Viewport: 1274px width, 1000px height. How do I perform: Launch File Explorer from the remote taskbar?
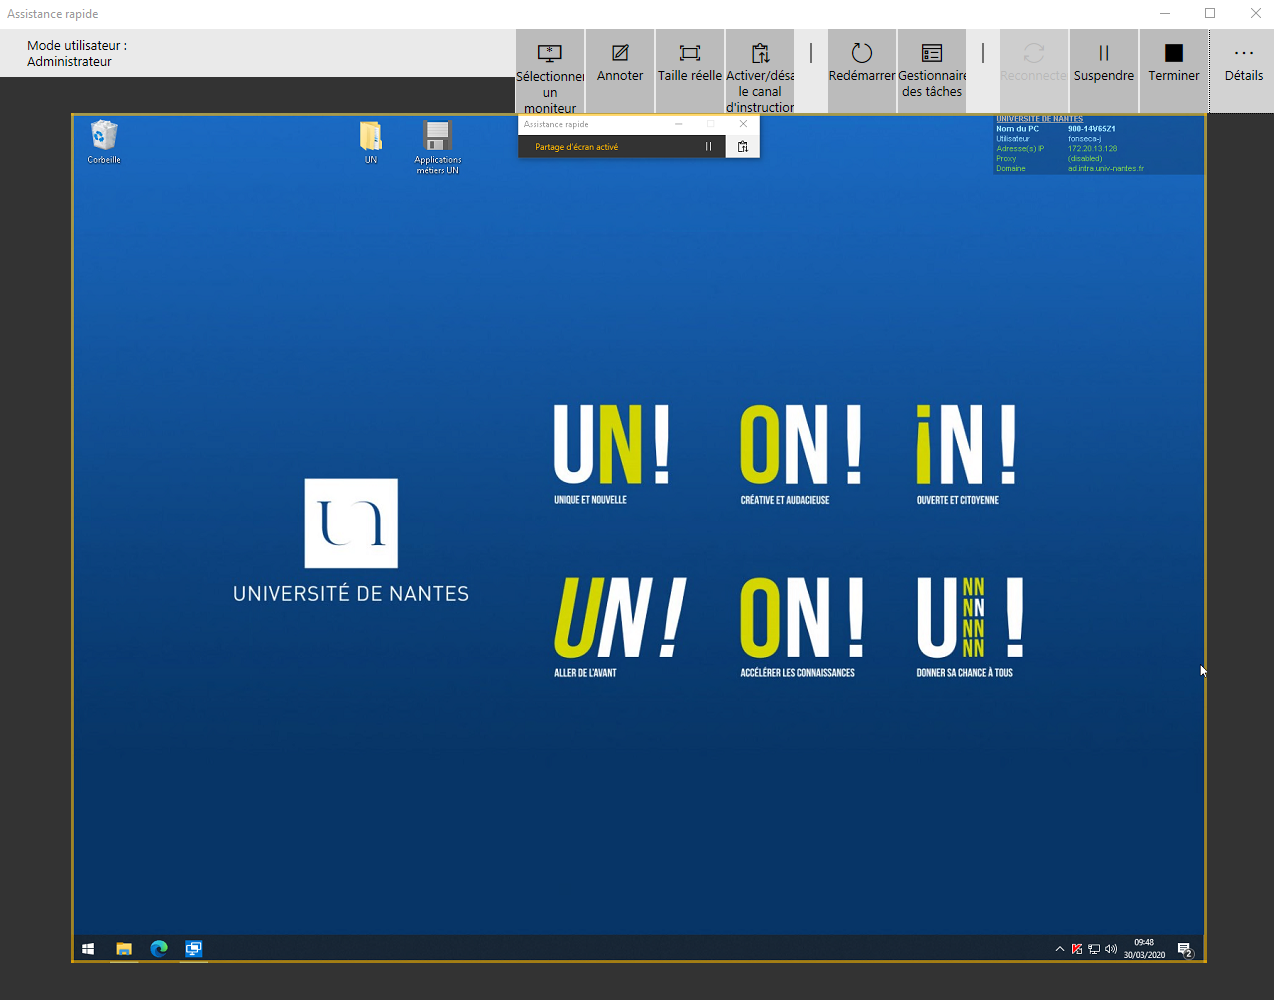124,949
